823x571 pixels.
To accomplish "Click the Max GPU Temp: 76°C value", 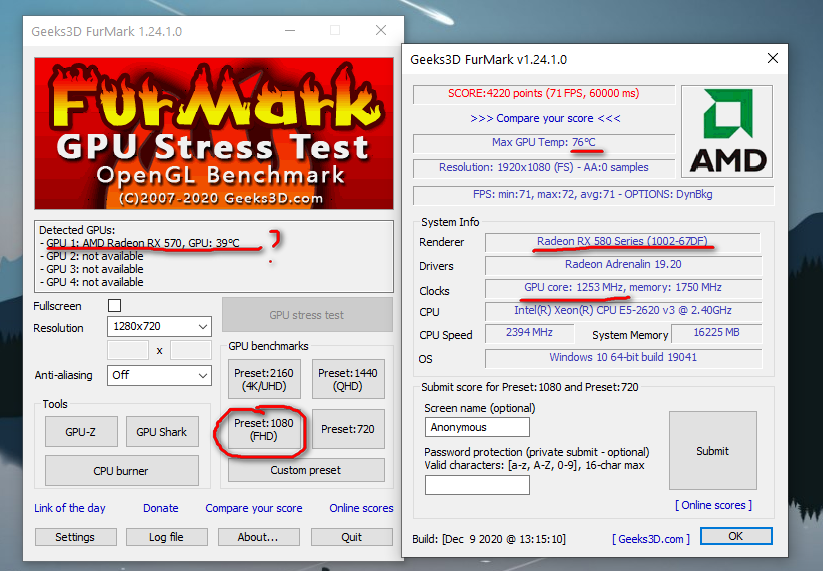I will 543,142.
